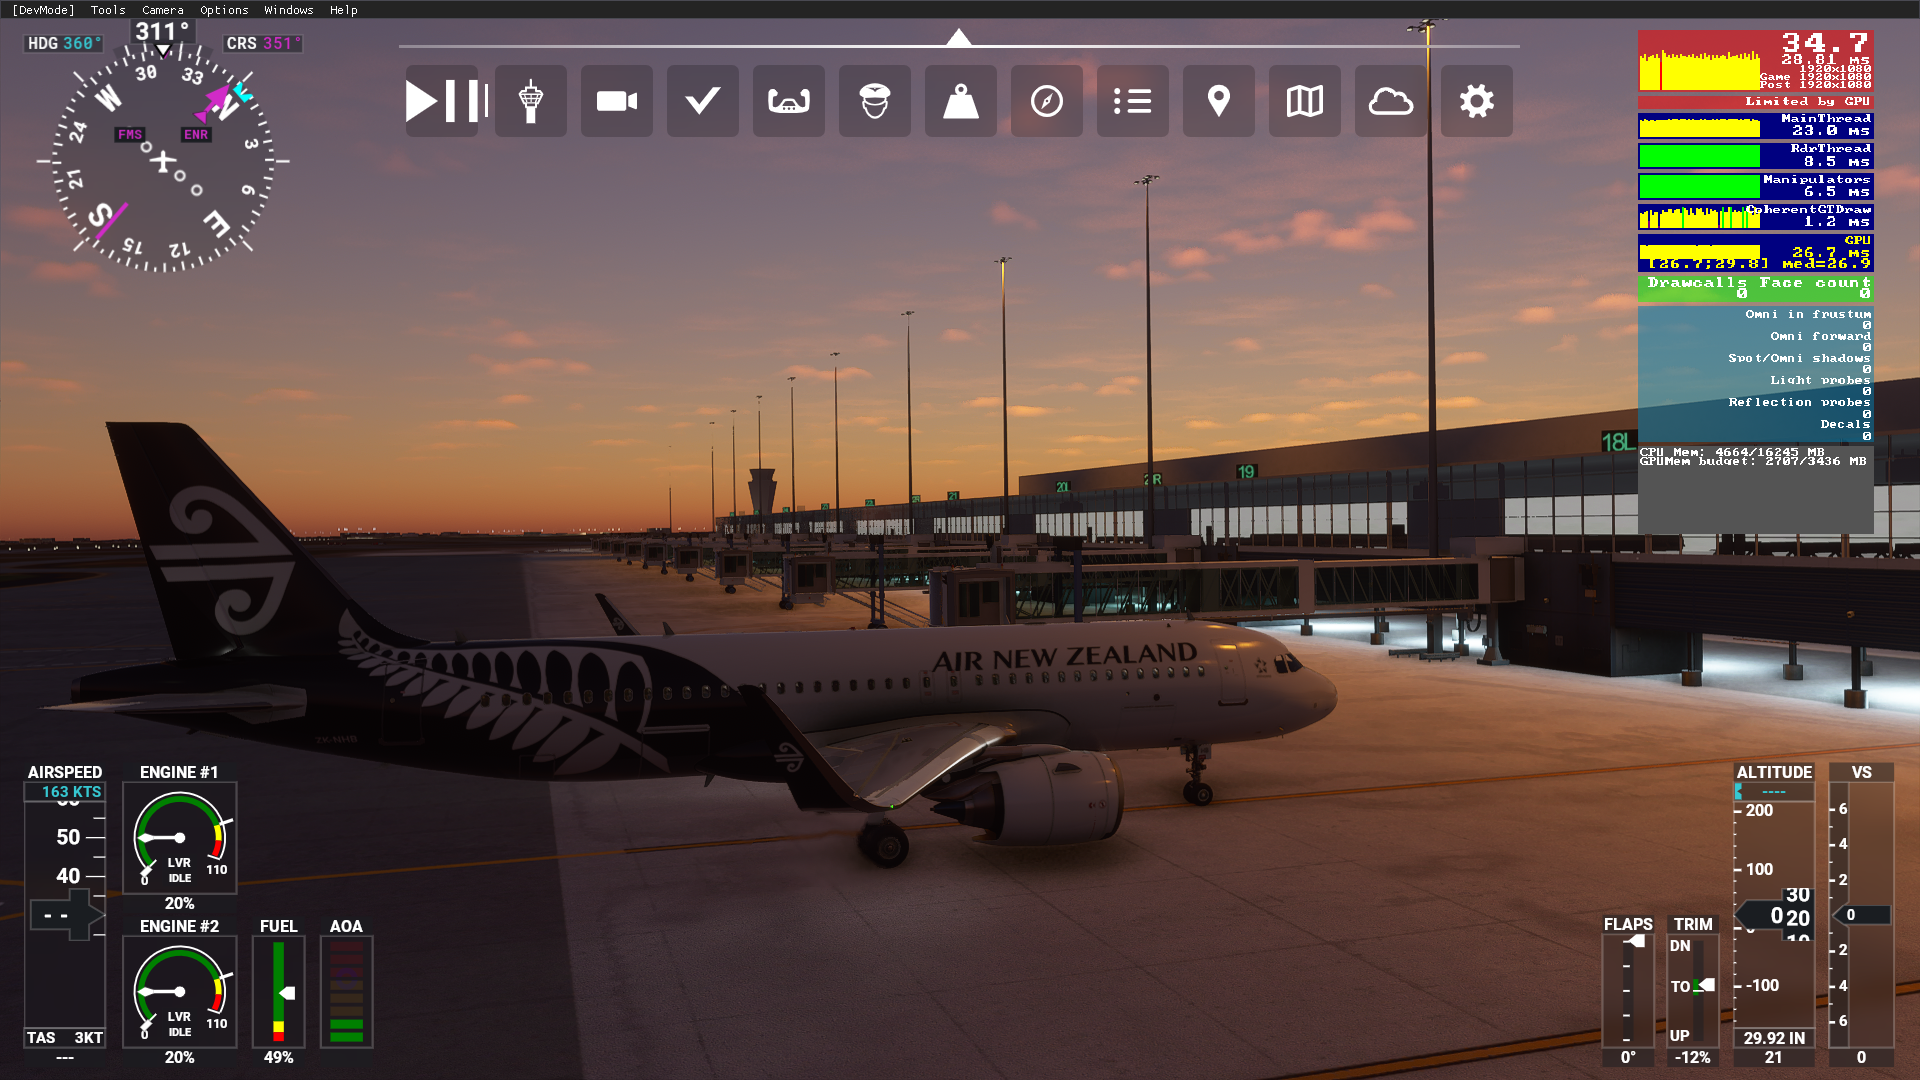Click the TAS 3KT readout
This screenshot has height=1080, width=1920.
pyautogui.click(x=65, y=1038)
